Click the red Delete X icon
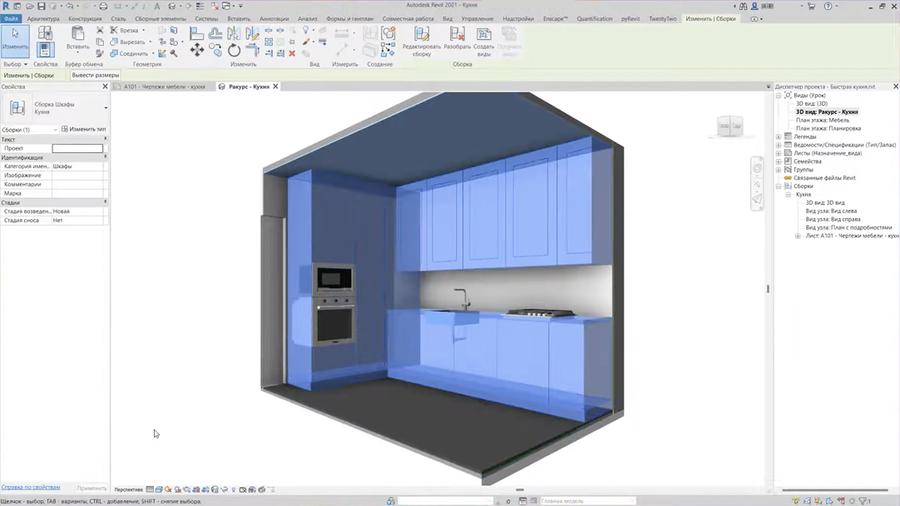Viewport: 900px width, 506px height. 292,53
